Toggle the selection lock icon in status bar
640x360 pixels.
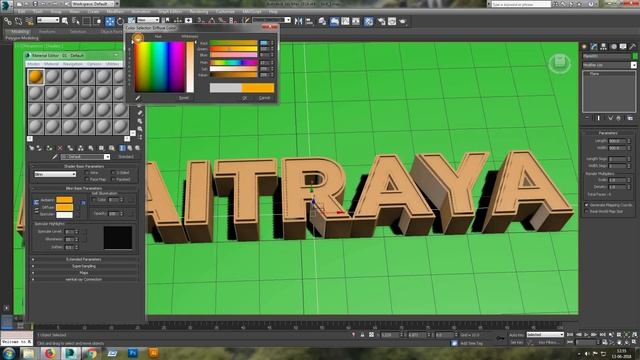pyautogui.click(x=362, y=335)
